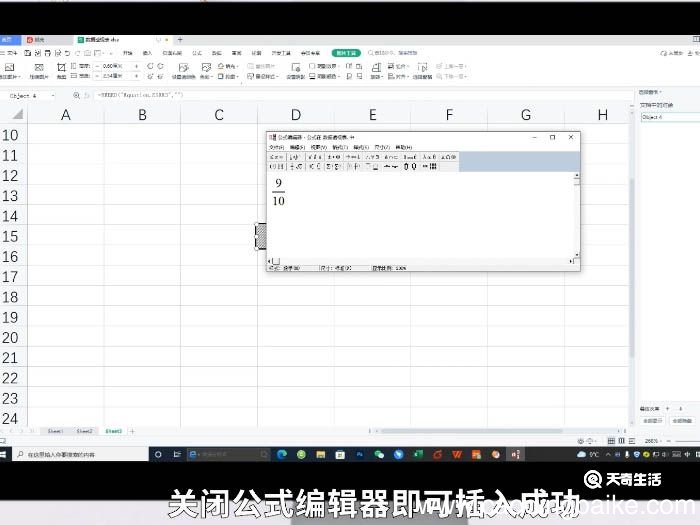
Task: Click the ribbon search commands box
Action: point(393,53)
